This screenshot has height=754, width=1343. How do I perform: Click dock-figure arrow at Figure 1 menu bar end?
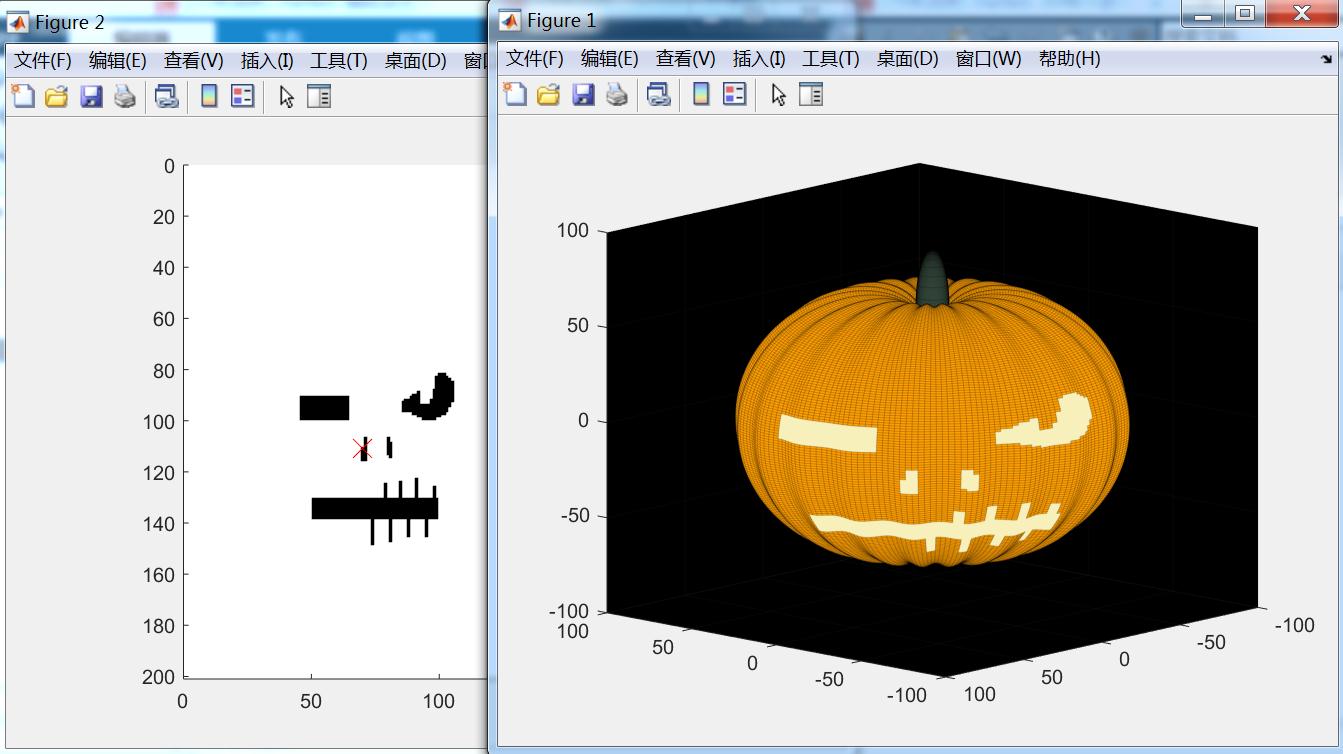[x=1326, y=59]
